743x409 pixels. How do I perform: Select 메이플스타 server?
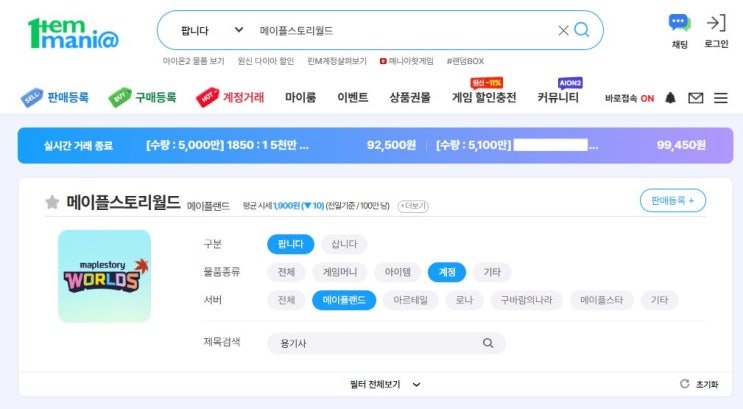coord(601,300)
